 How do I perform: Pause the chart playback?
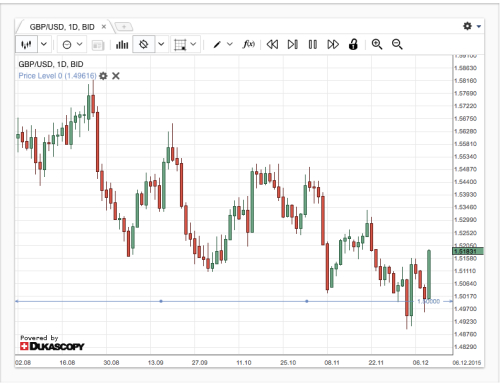313,44
